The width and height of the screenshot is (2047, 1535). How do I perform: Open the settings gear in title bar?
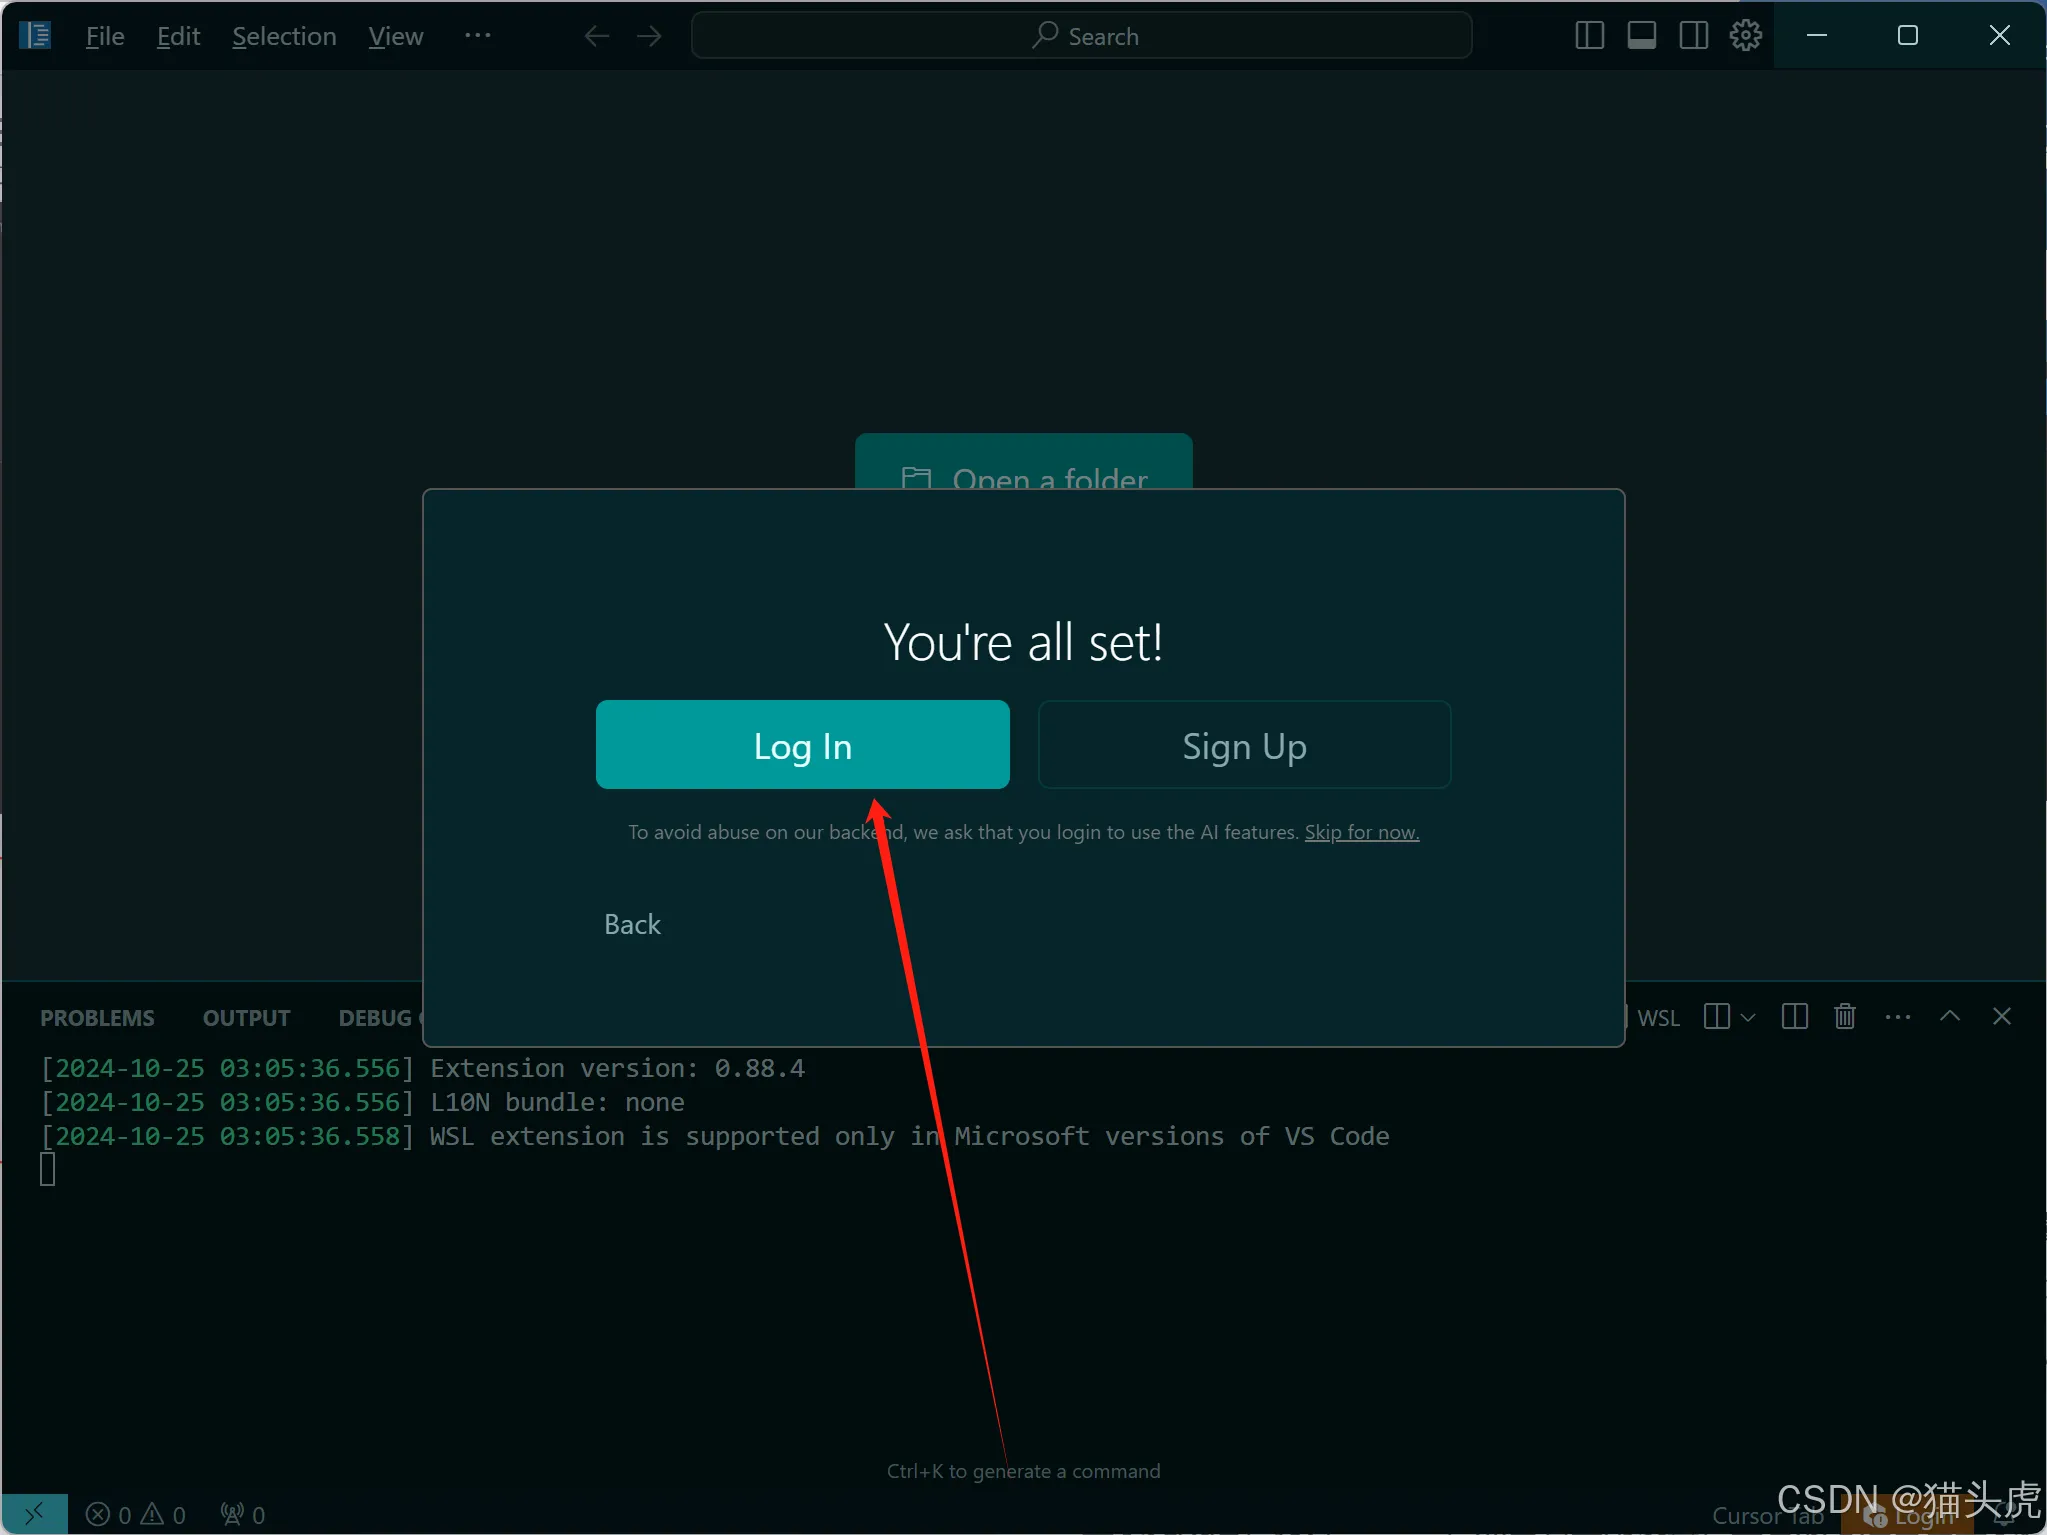tap(1745, 36)
